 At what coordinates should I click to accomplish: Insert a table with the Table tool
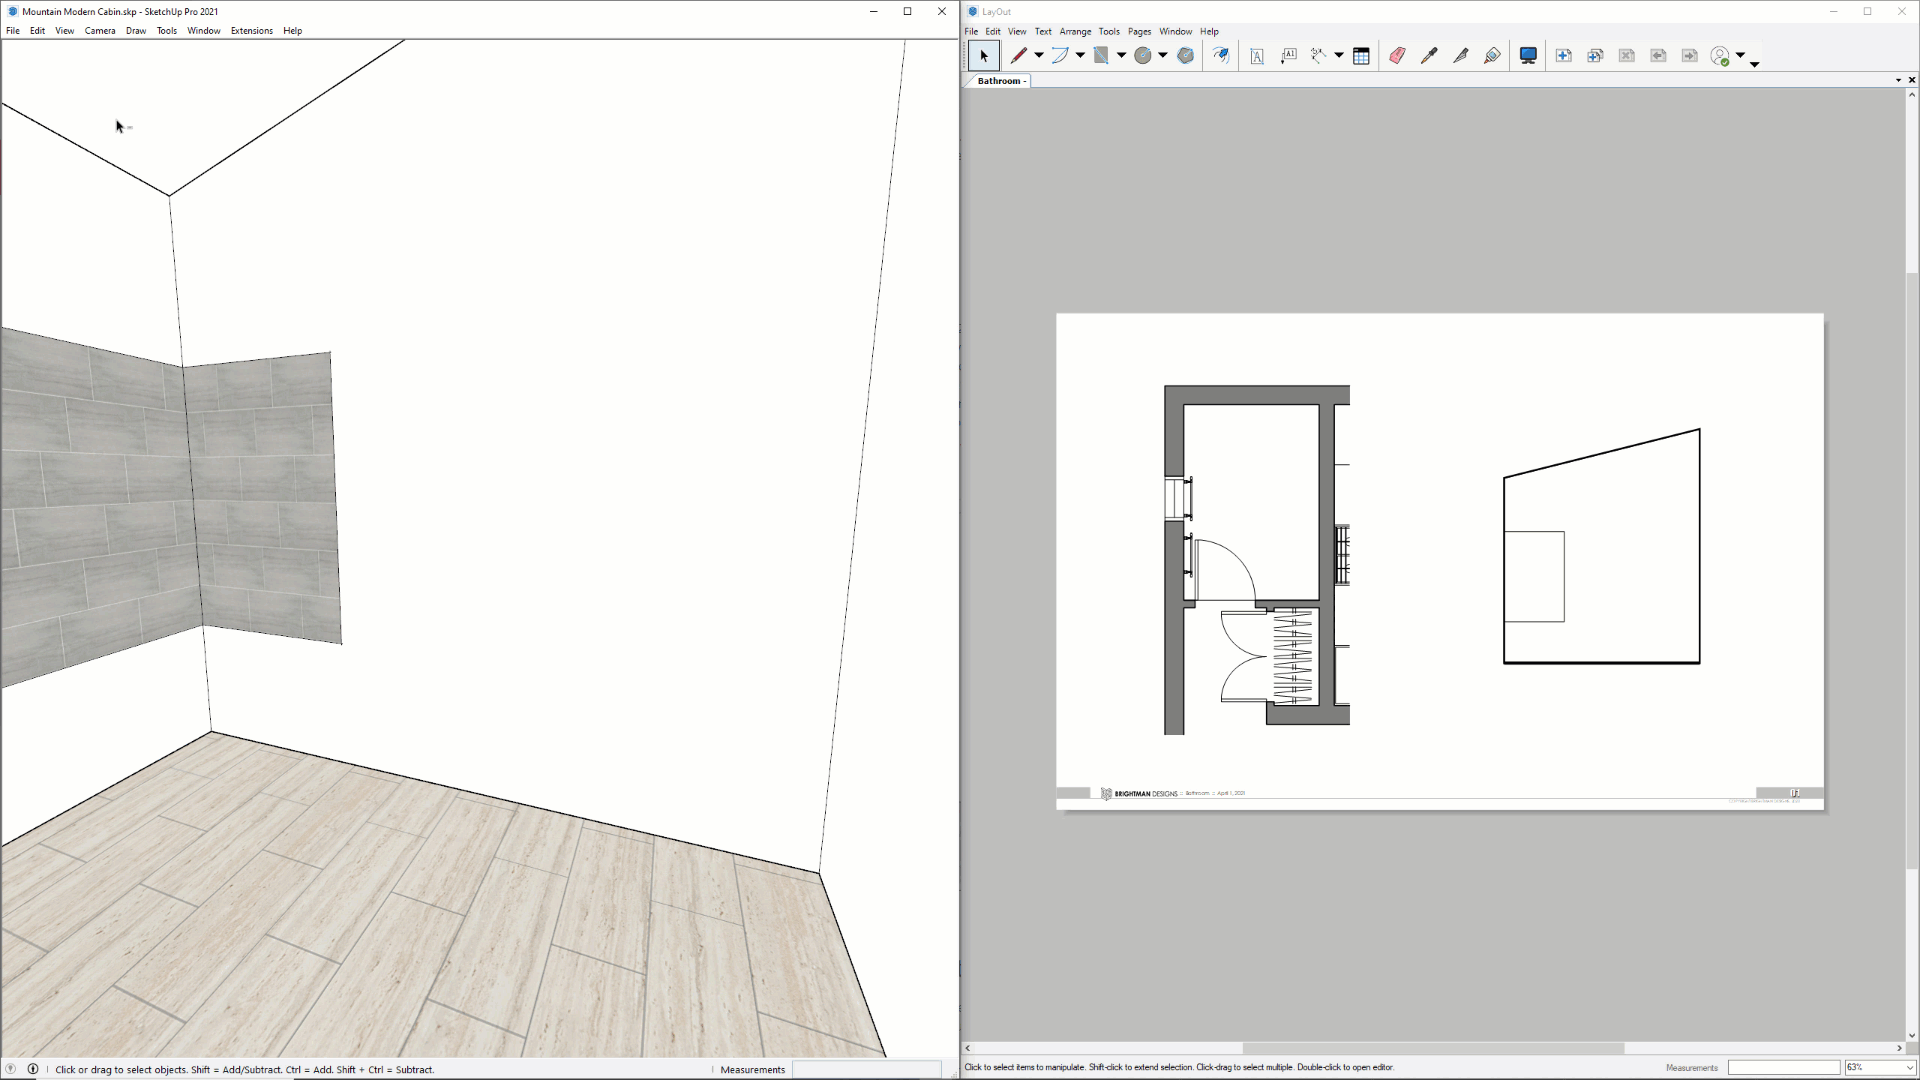(x=1362, y=56)
